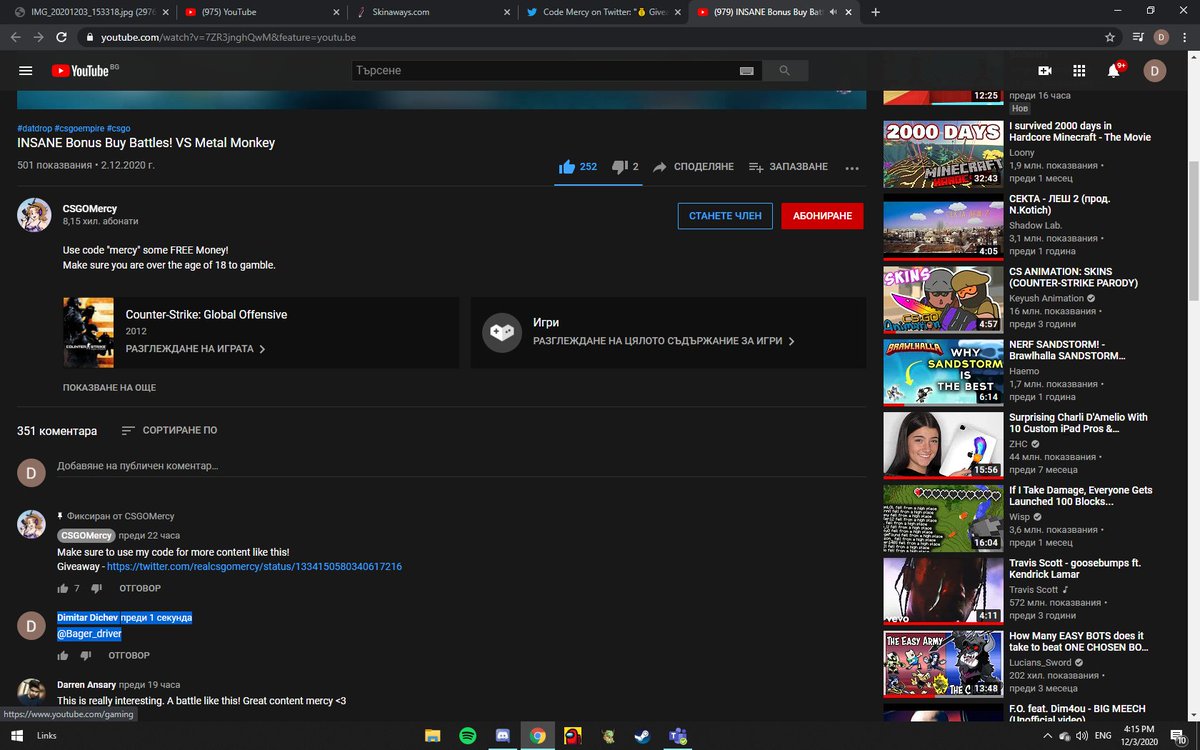Viewport: 1200px width, 750px height.
Task: Open the СОРТИРАНЕ ПО comment sort dropdown
Action: (x=169, y=431)
